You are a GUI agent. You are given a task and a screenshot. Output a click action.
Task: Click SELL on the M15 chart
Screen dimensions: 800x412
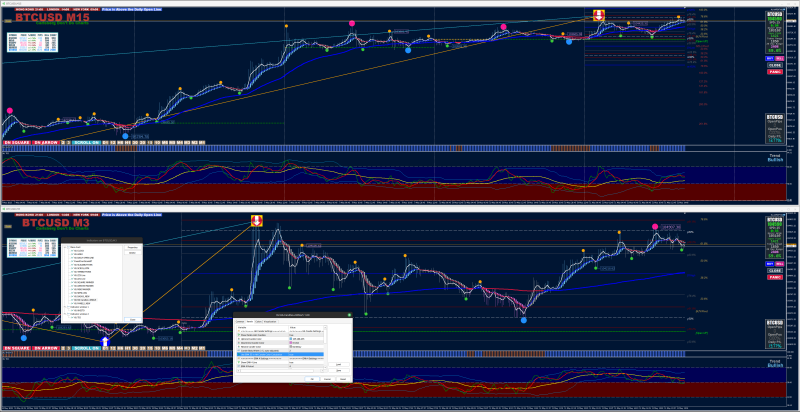pos(780,59)
